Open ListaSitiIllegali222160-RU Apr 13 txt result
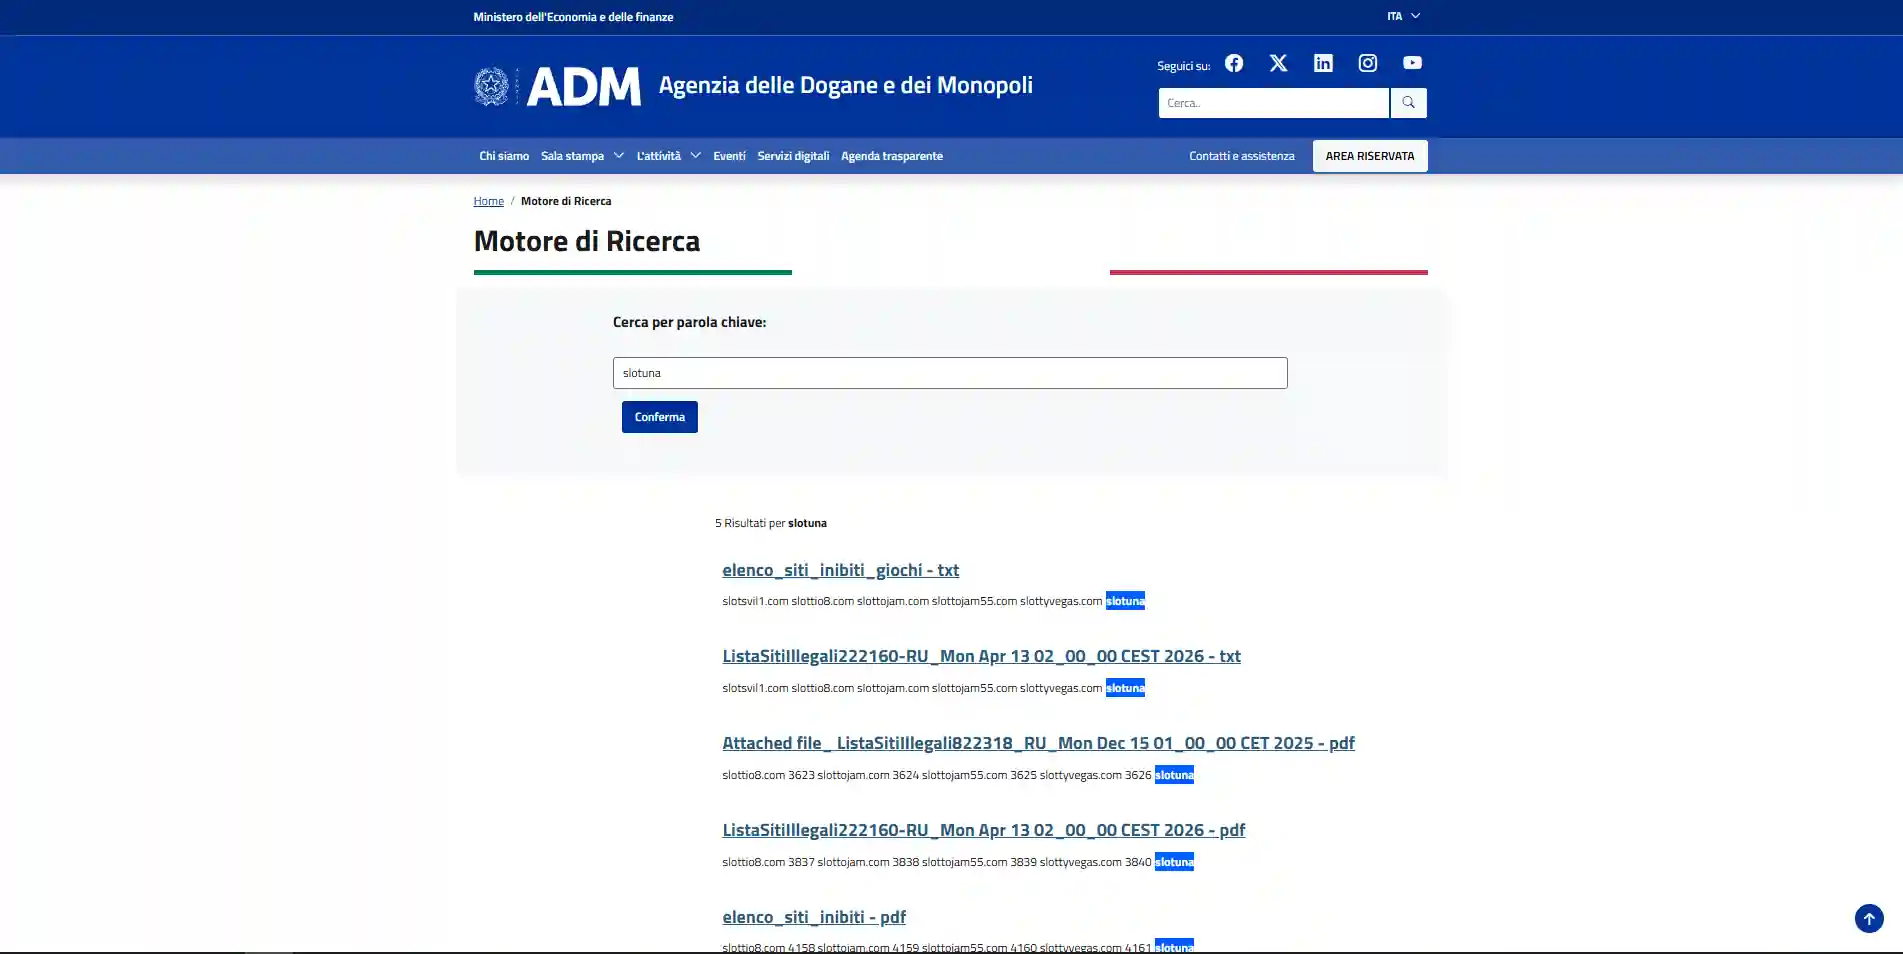The height and width of the screenshot is (954, 1903). click(981, 656)
